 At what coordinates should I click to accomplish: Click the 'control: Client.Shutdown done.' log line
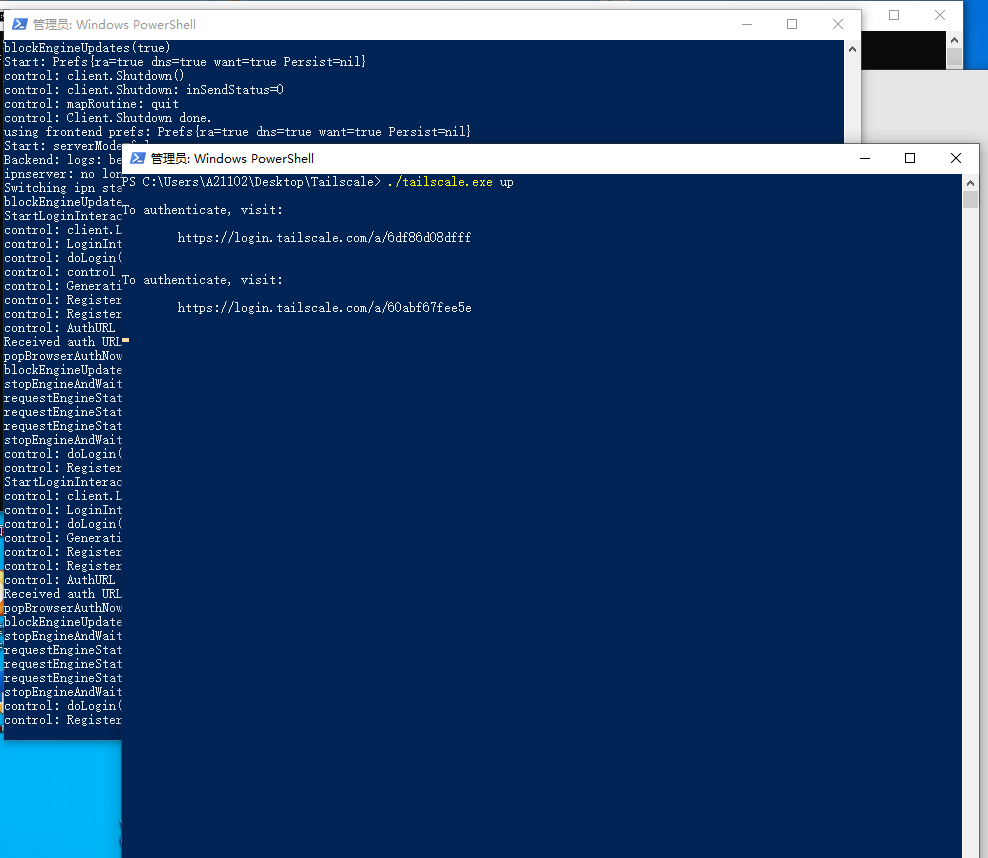pos(107,118)
